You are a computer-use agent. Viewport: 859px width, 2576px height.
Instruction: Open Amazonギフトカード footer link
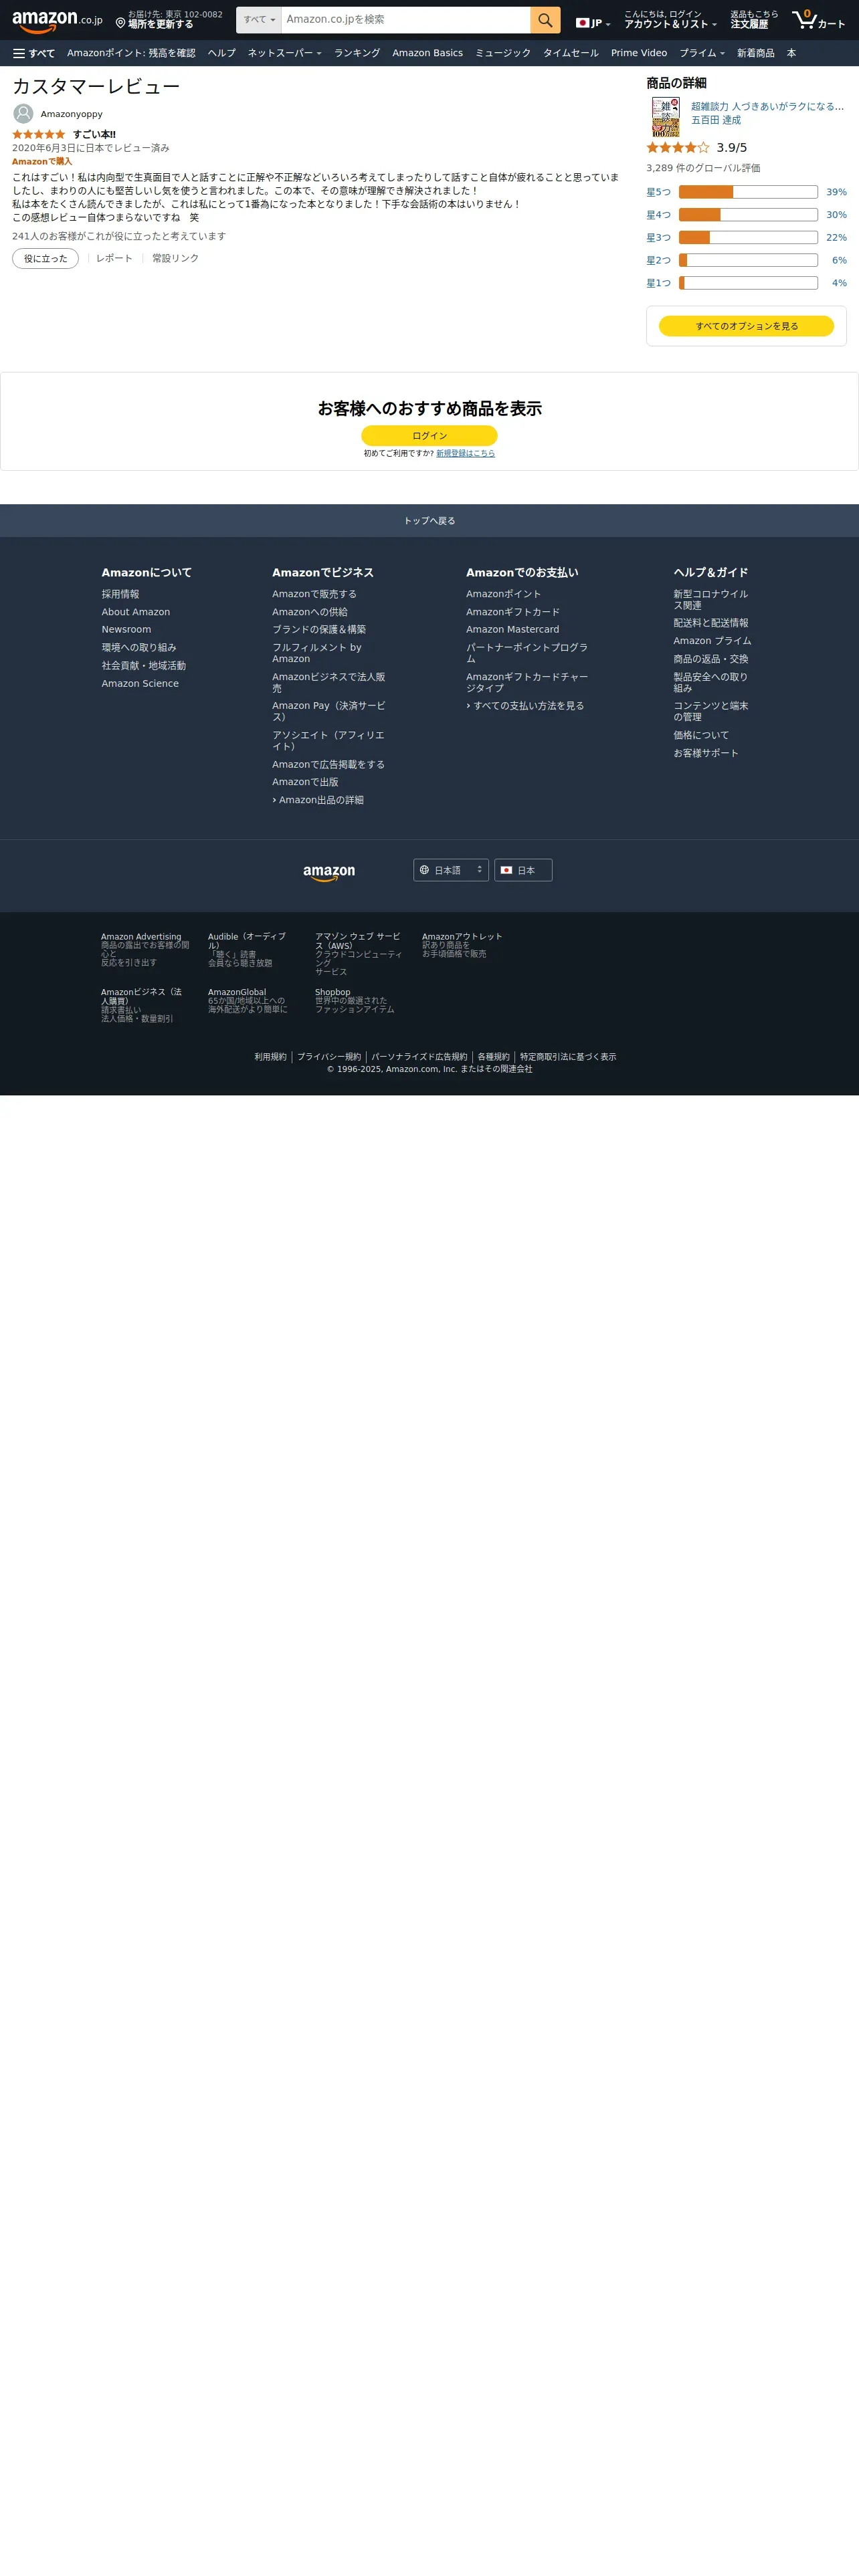(x=513, y=612)
